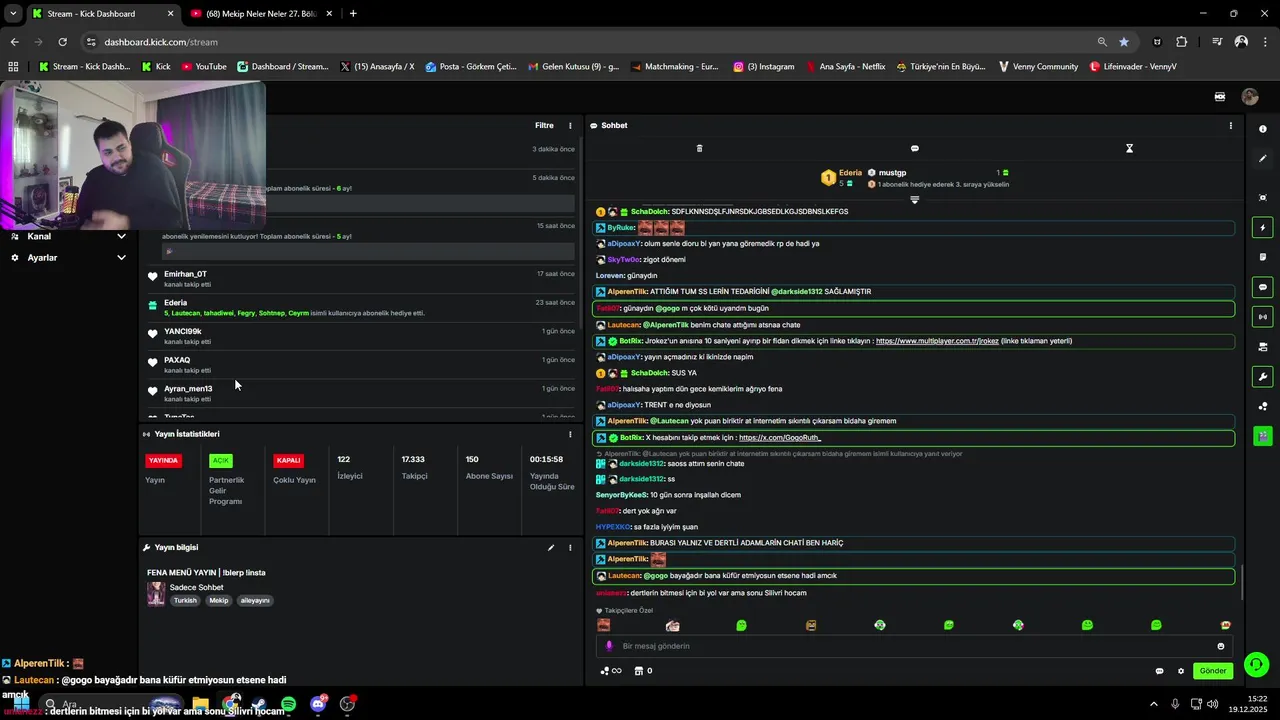Open the info panel in right sidebar
1280x720 pixels.
[1263, 129]
